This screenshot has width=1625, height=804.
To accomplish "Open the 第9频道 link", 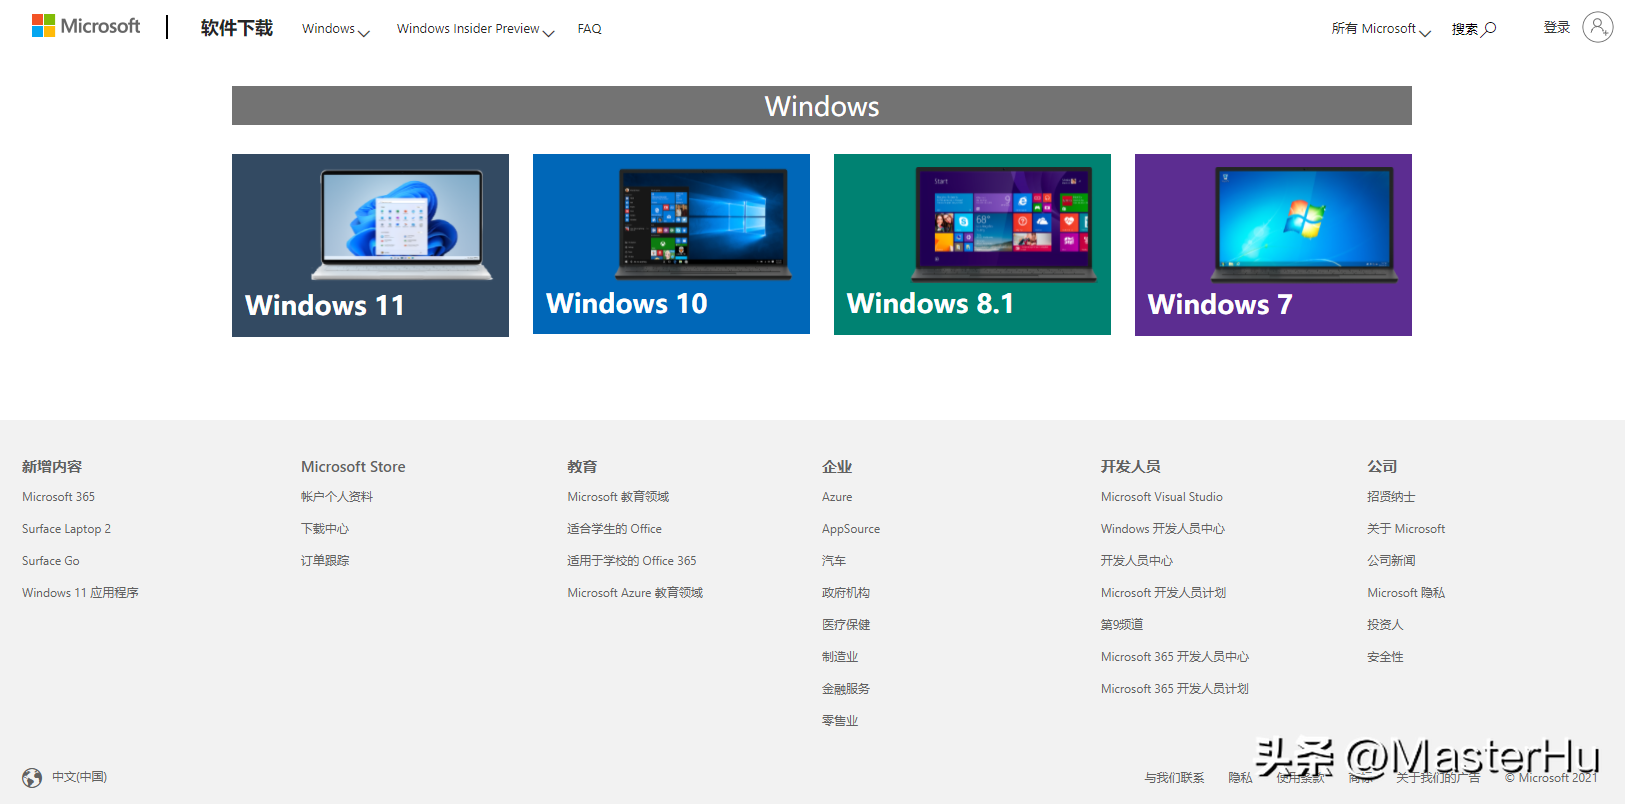I will click(x=1122, y=625).
